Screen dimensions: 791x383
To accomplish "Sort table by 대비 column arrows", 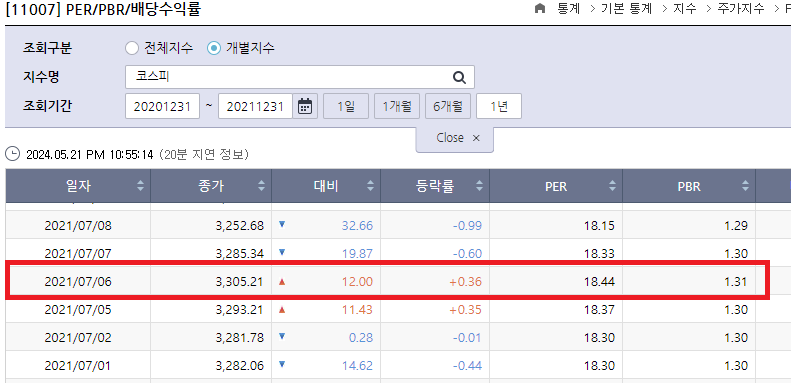I will [370, 186].
